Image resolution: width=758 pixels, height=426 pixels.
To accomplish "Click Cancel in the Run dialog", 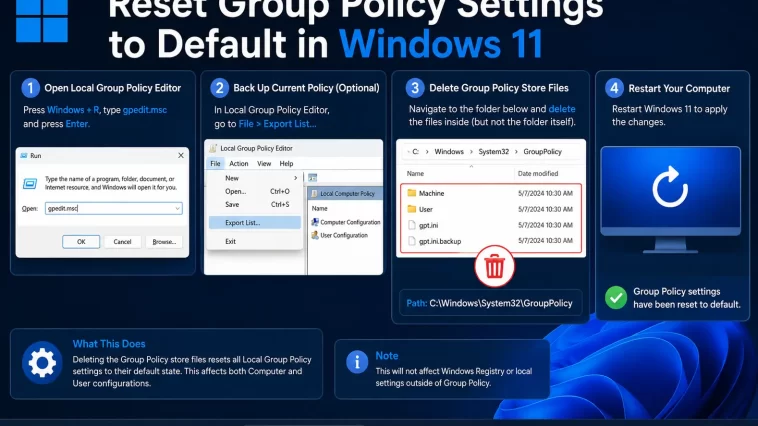I will (122, 242).
